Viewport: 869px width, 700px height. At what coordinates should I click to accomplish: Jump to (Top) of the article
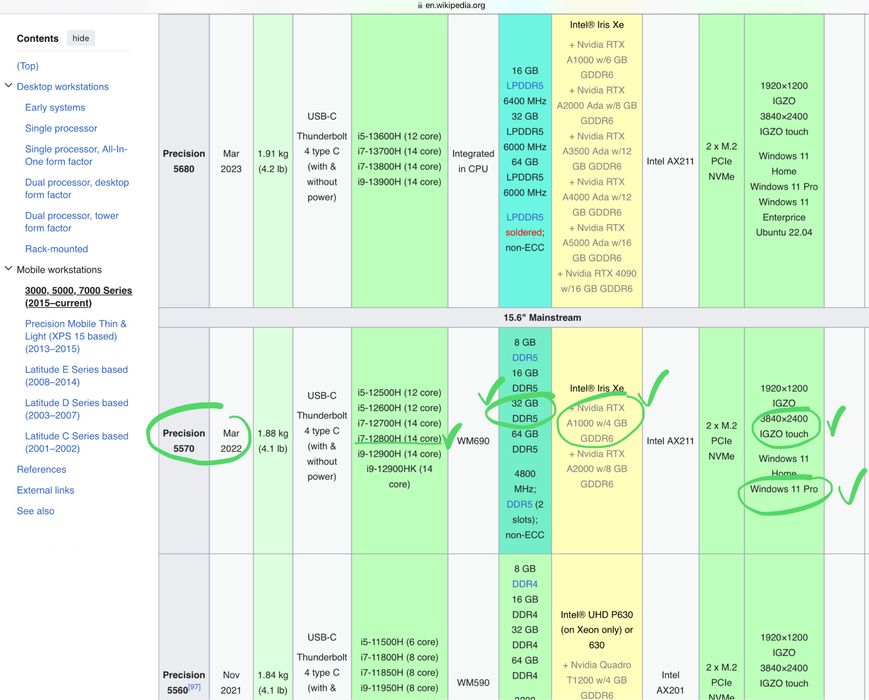pyautogui.click(x=28, y=66)
